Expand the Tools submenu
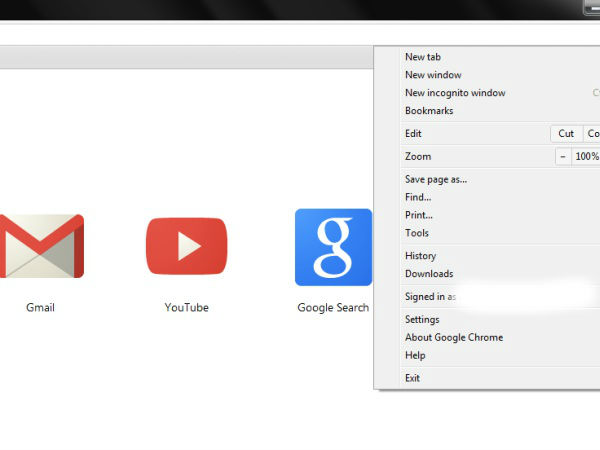 pyautogui.click(x=417, y=233)
